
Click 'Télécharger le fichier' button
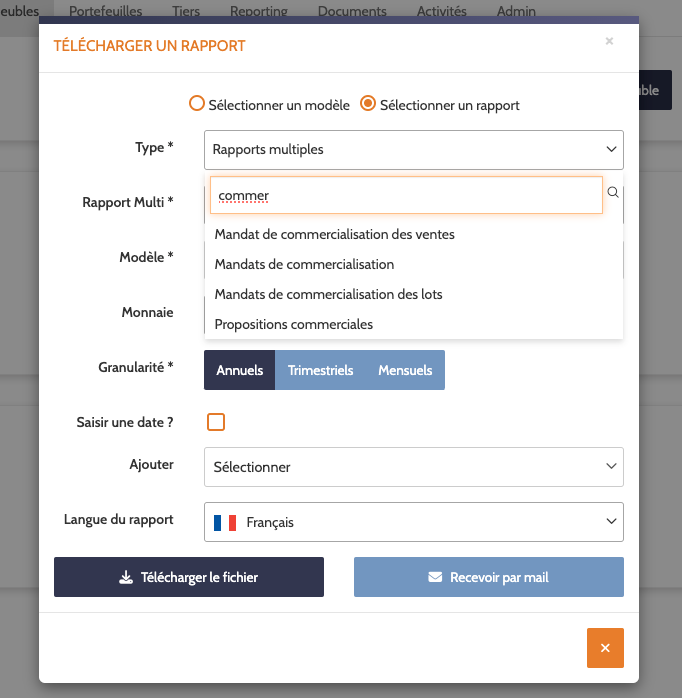189,577
